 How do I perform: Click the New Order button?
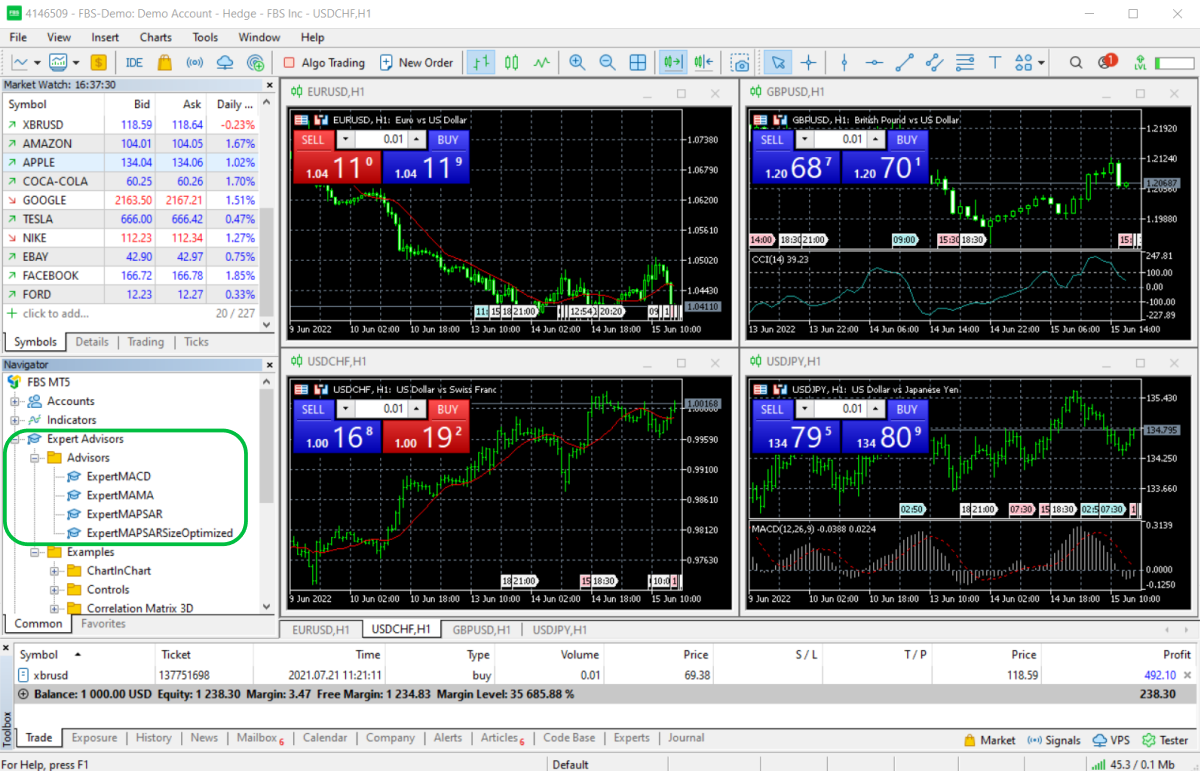tap(416, 62)
